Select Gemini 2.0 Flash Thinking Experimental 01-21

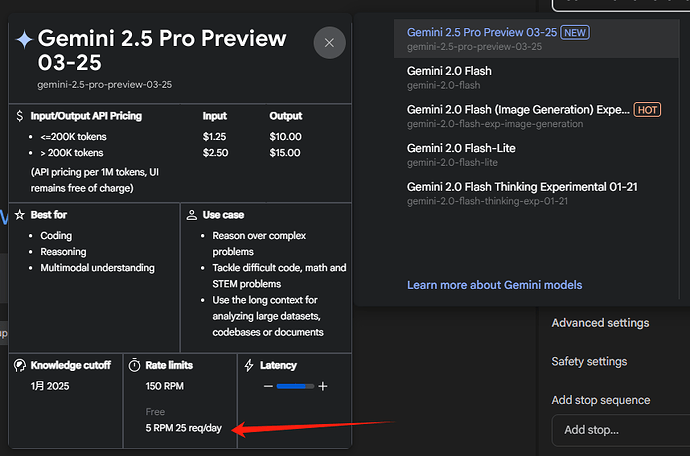coord(536,193)
